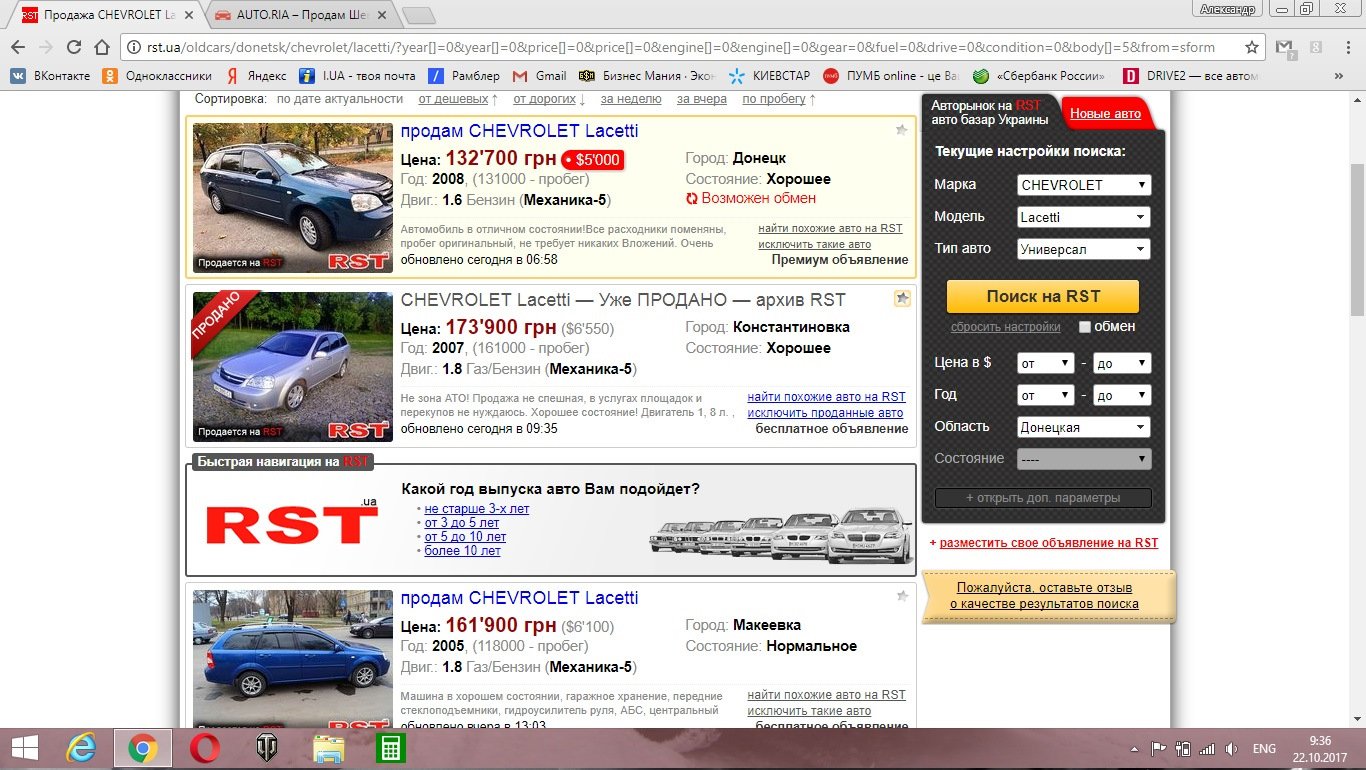Choose the более 10 лет link
This screenshot has height=770, width=1366.
pos(463,551)
